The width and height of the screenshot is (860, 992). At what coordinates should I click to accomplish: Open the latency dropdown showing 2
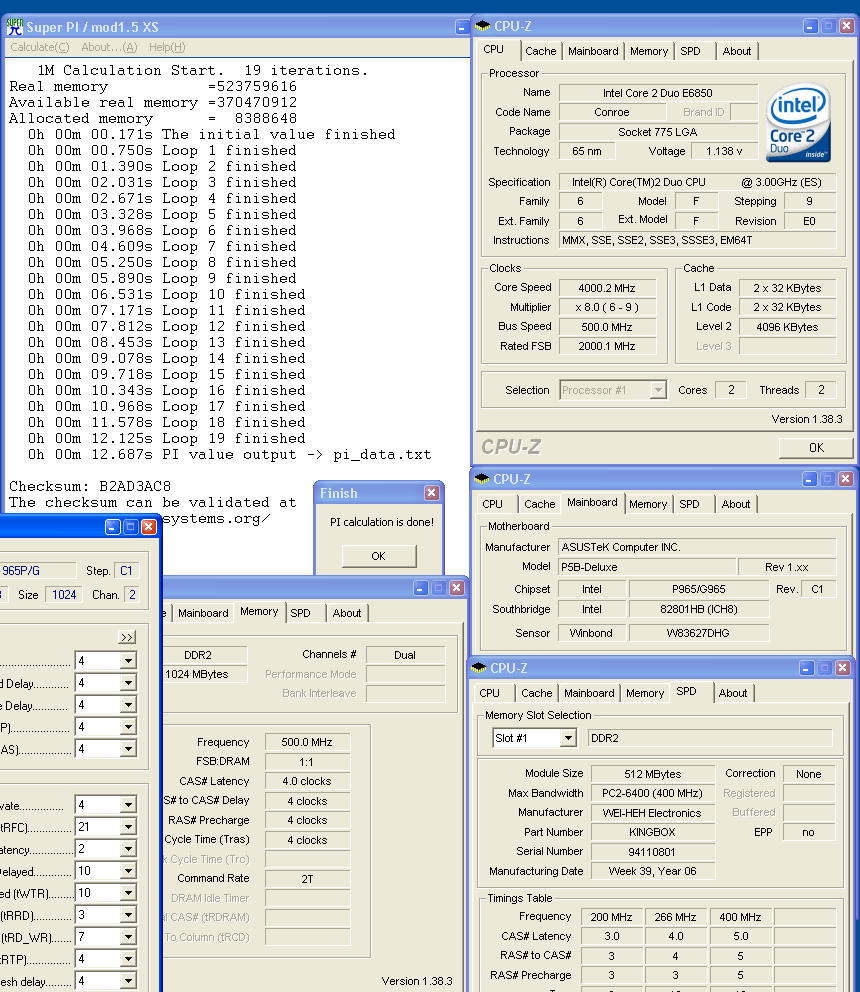coord(105,849)
